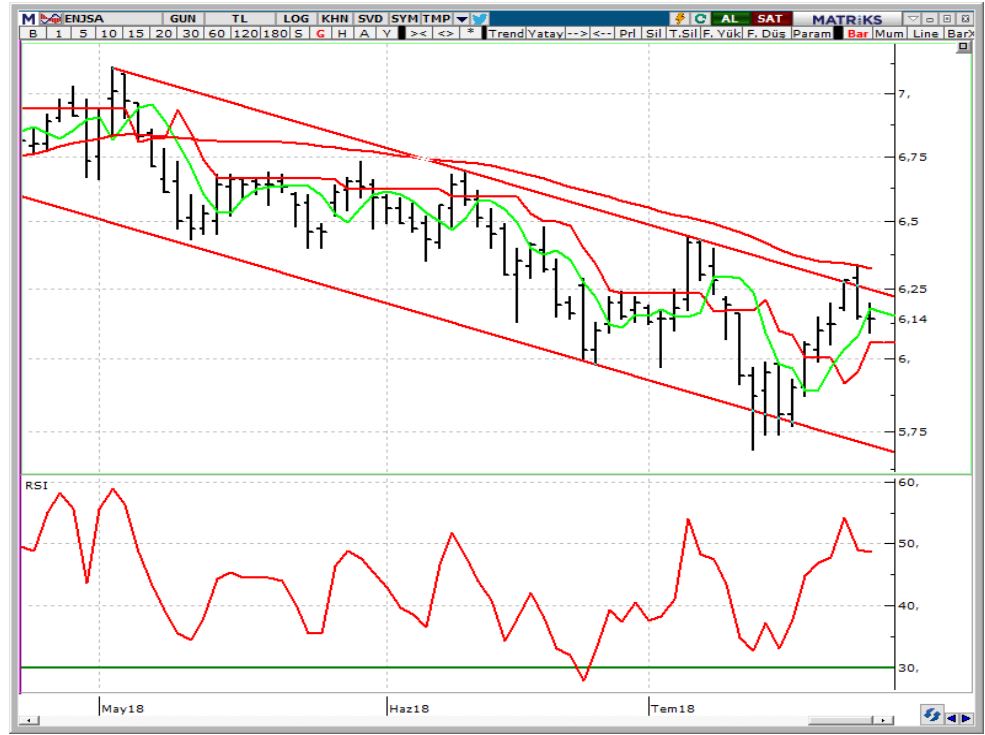Screen dimensions: 985x735
Task: Click the RSI indicator label
Action: click(36, 486)
